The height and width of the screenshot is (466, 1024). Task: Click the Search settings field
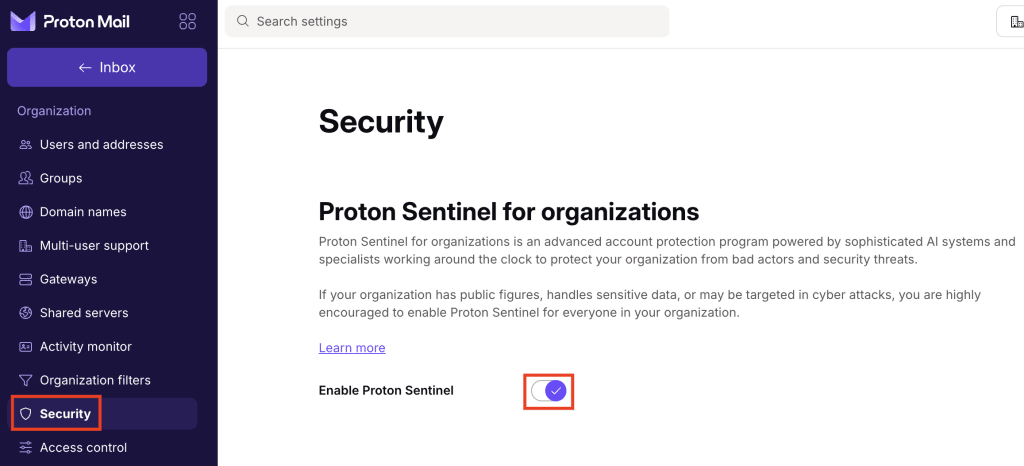[450, 21]
